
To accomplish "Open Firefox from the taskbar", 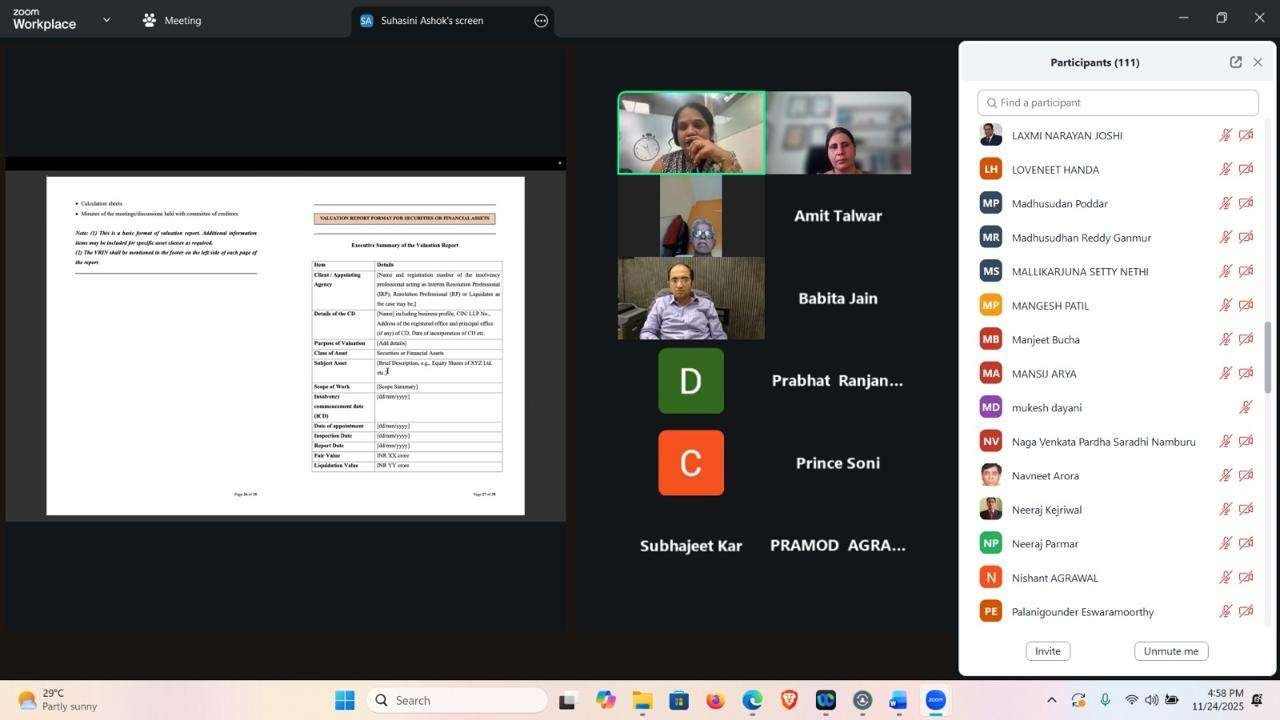I will pyautogui.click(x=715, y=700).
